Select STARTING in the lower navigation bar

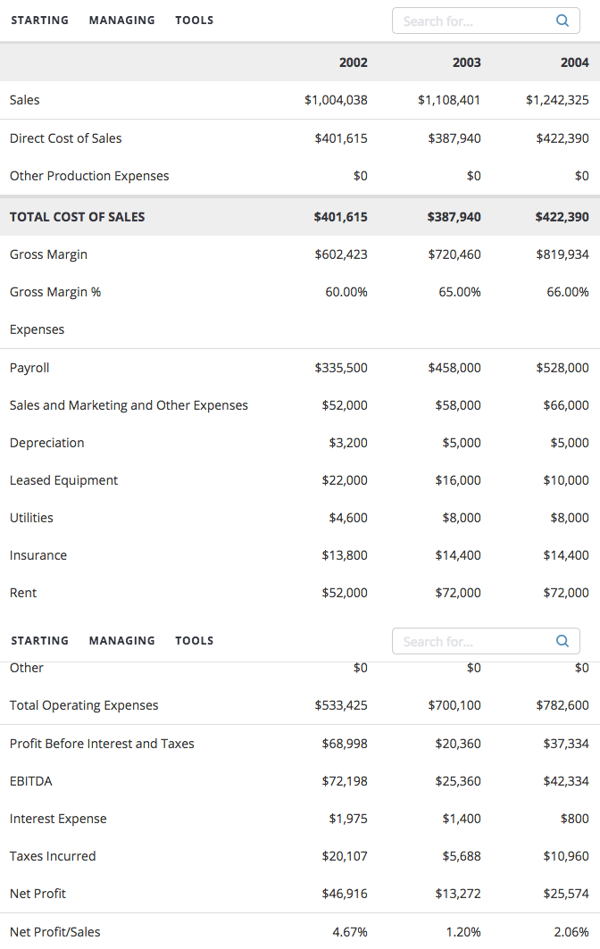(x=40, y=640)
